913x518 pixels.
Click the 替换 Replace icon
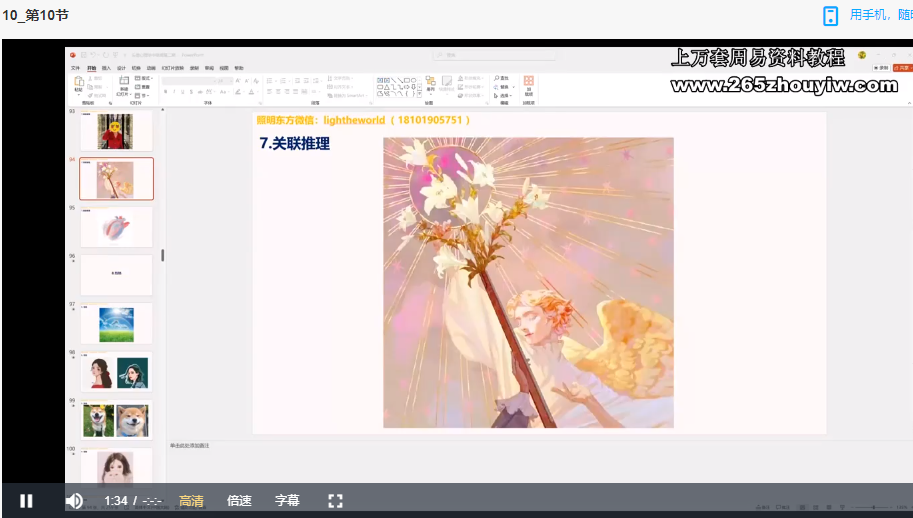pyautogui.click(x=501, y=87)
